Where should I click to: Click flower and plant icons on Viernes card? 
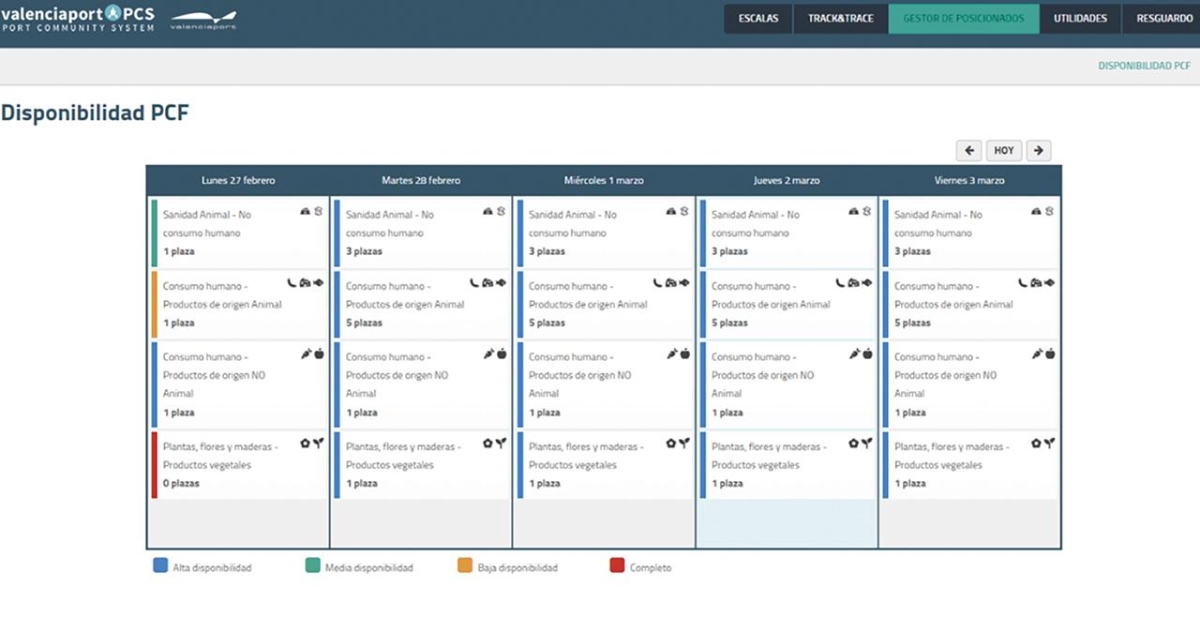1044,442
